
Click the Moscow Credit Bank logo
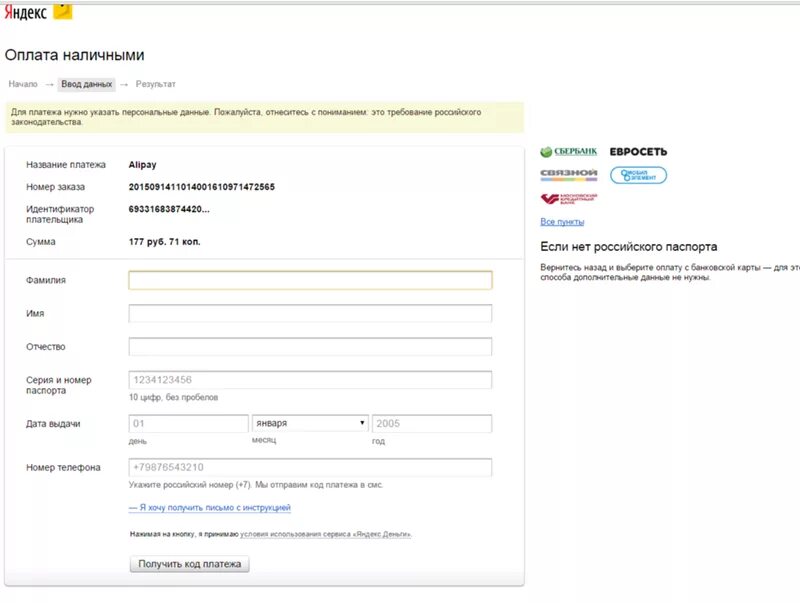[568, 199]
